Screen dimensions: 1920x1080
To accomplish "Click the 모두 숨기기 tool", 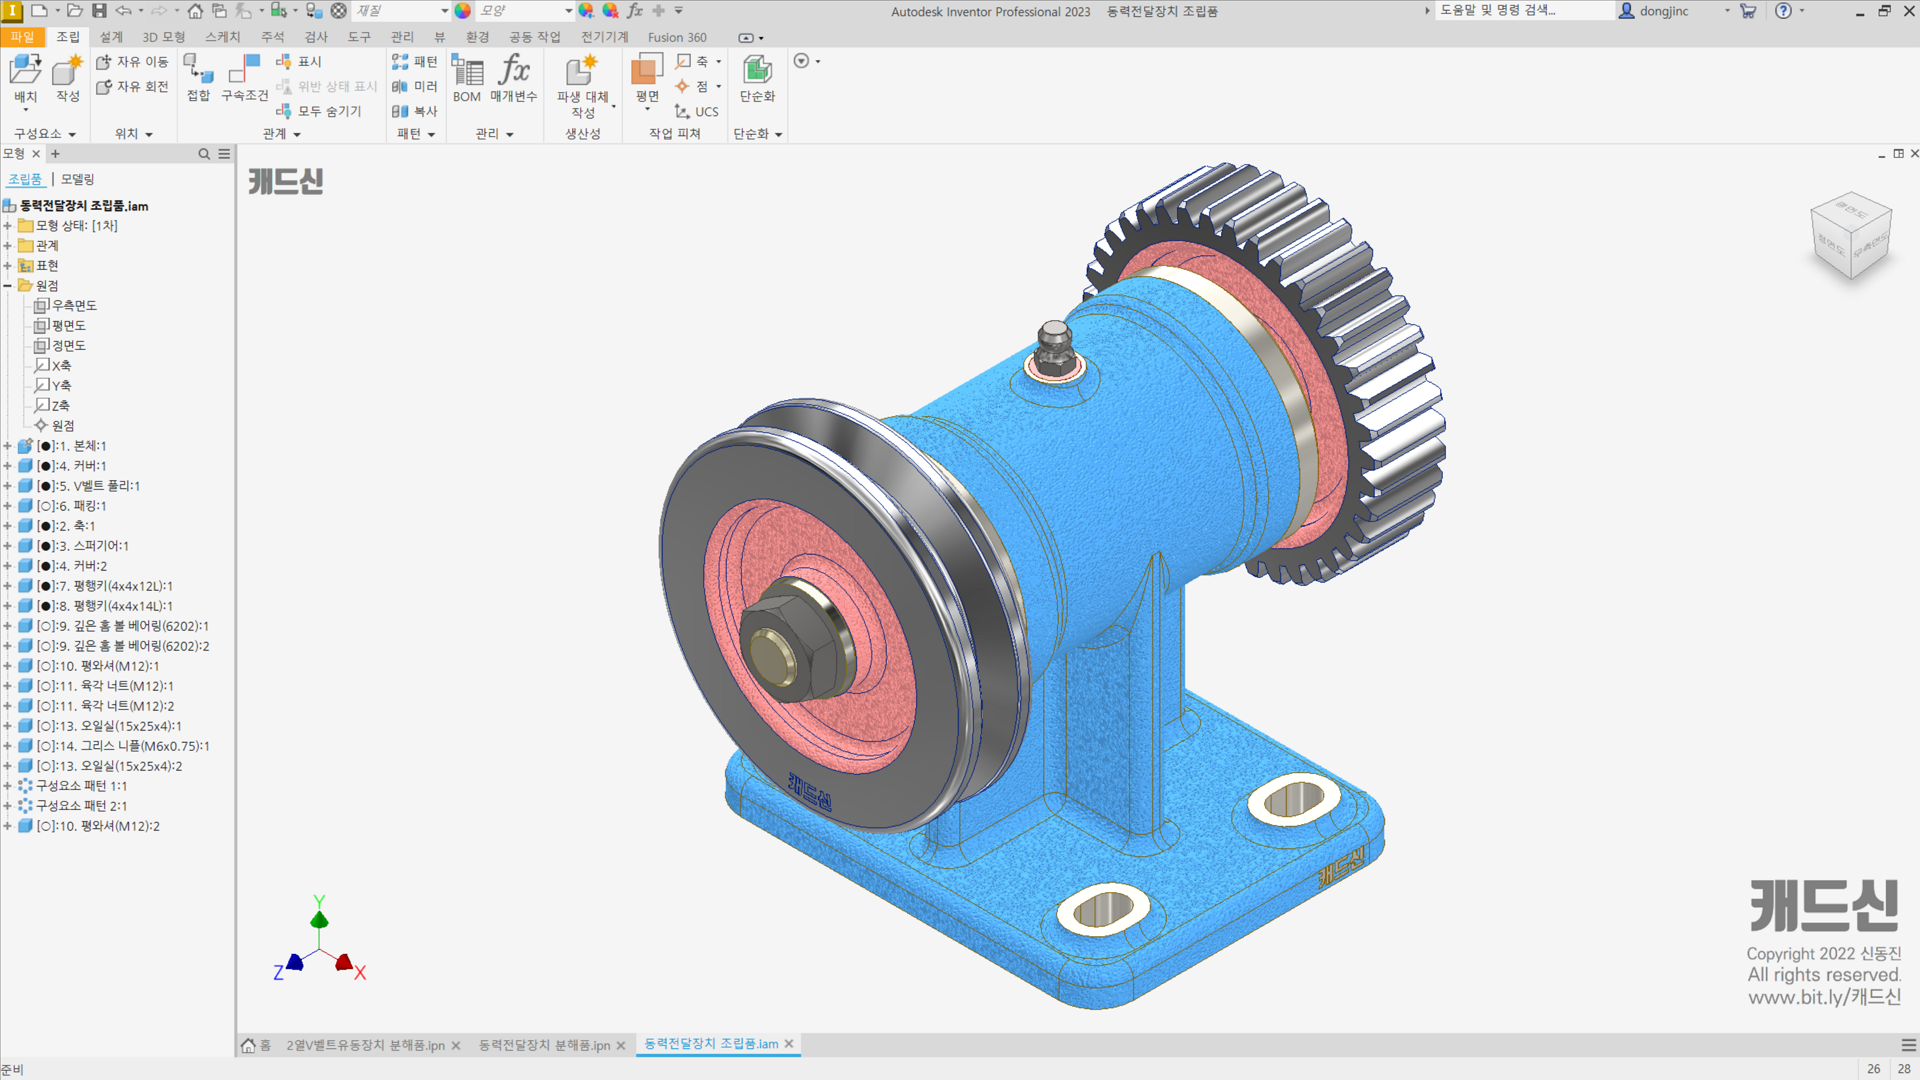I will (319, 112).
